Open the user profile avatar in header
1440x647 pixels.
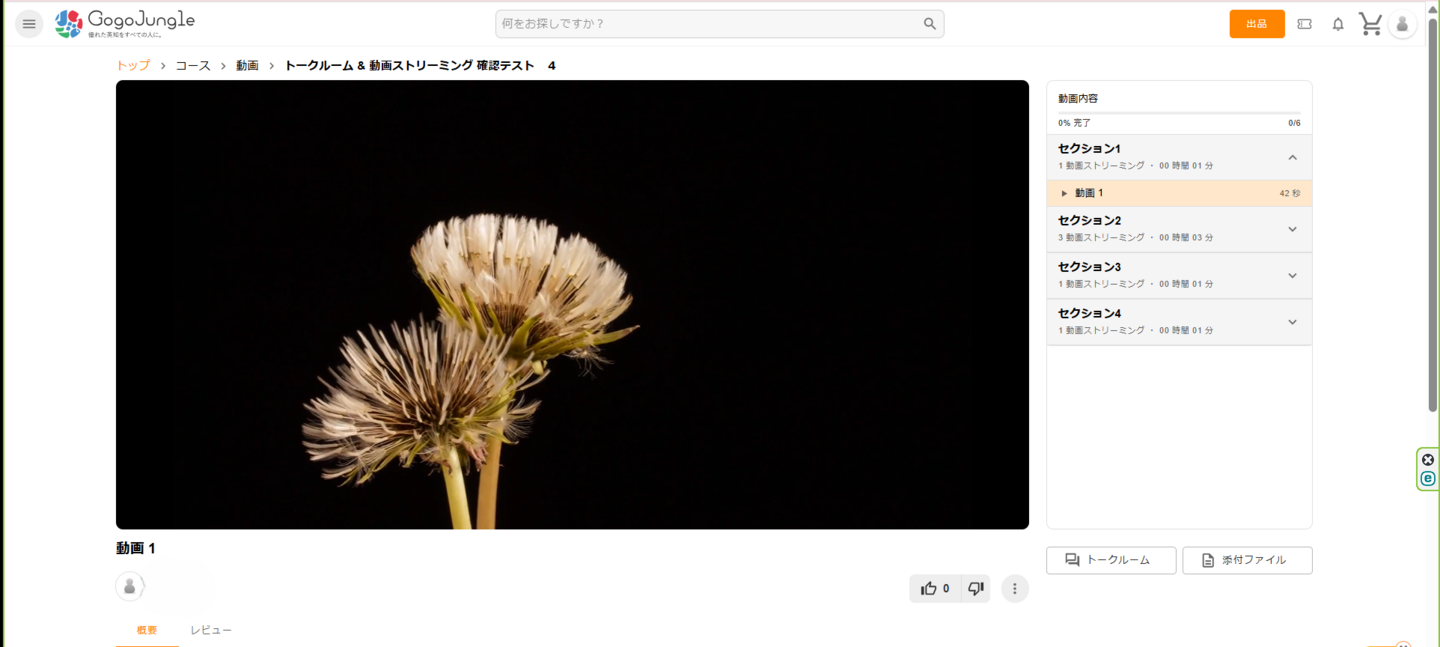[1402, 24]
